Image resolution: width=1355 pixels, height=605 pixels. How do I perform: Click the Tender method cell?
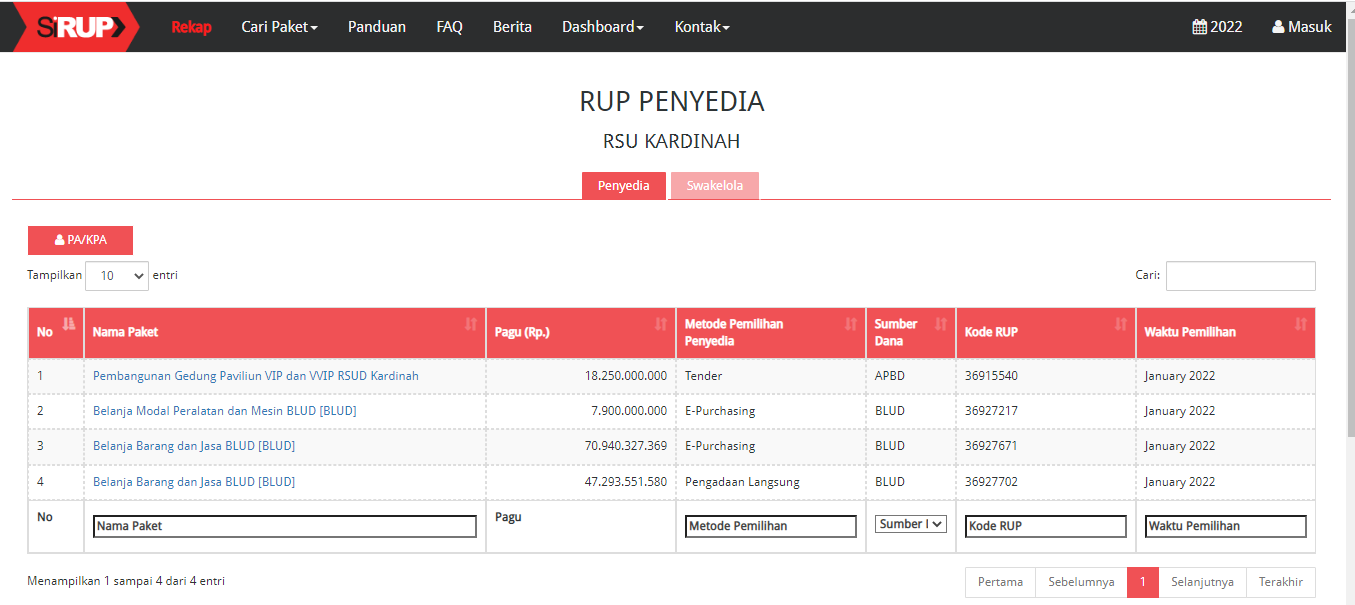coord(704,376)
